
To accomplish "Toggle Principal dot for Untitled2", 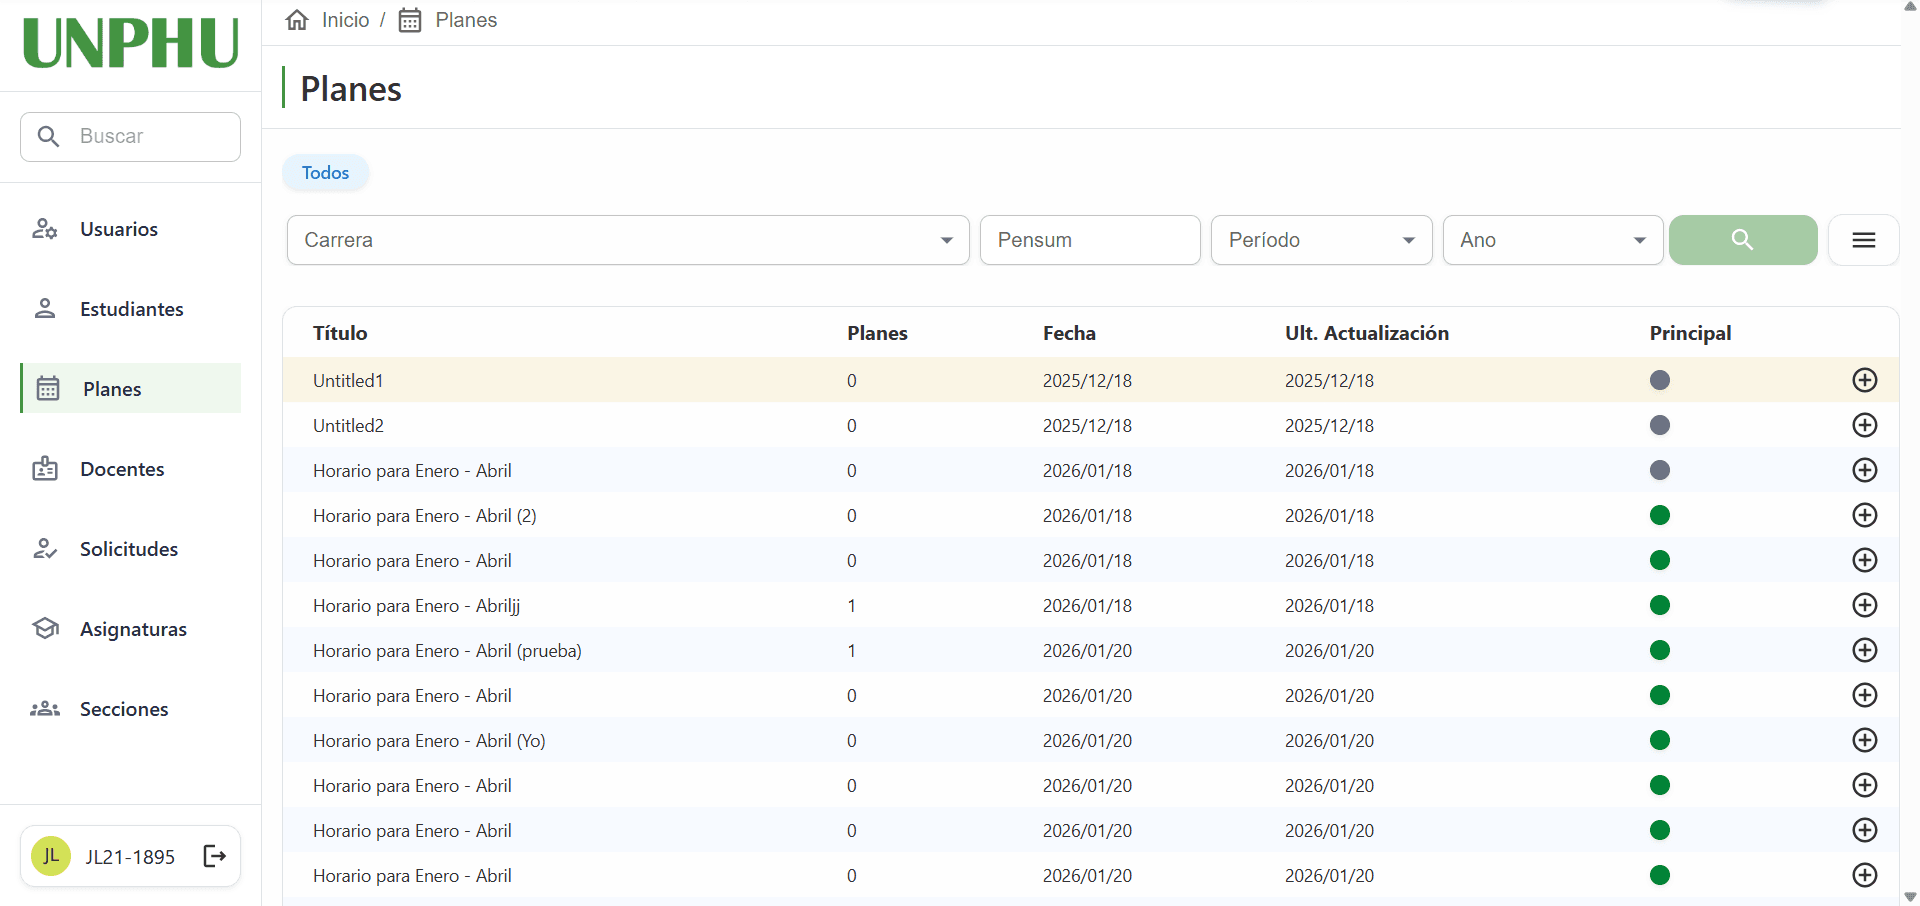I will point(1660,425).
